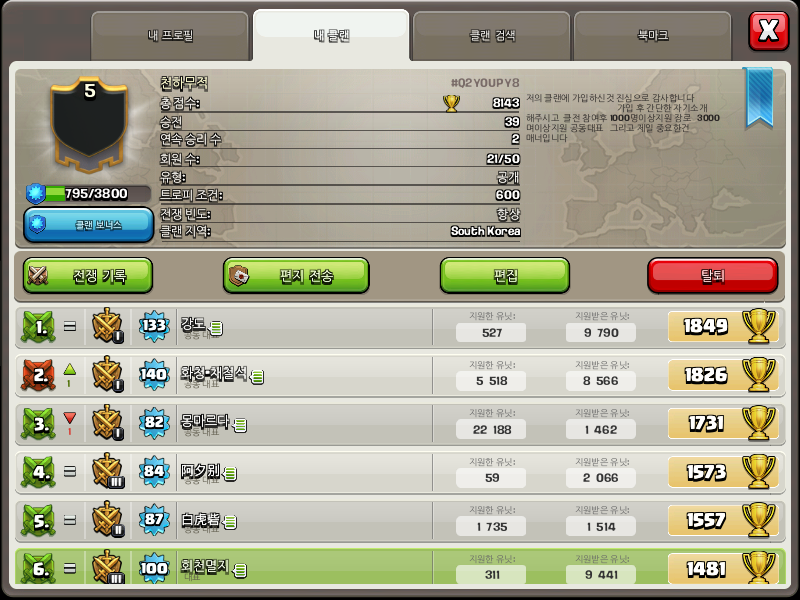Click the 1557 trophy count icon
Screen dimensions: 800x600
(x=759, y=520)
